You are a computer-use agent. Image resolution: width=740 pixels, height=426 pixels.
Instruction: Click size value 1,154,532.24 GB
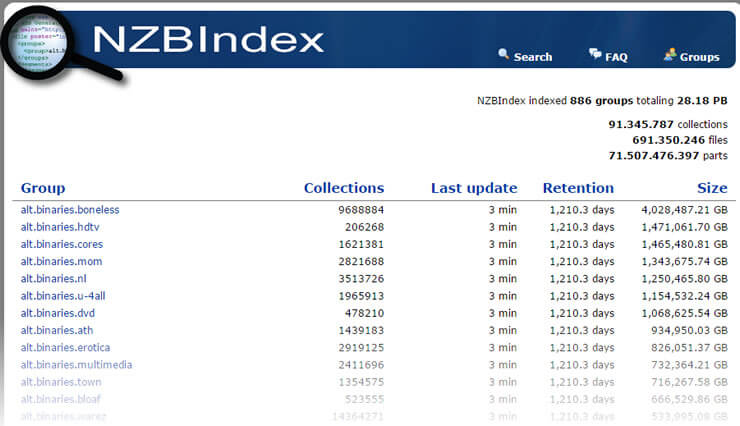(x=684, y=296)
